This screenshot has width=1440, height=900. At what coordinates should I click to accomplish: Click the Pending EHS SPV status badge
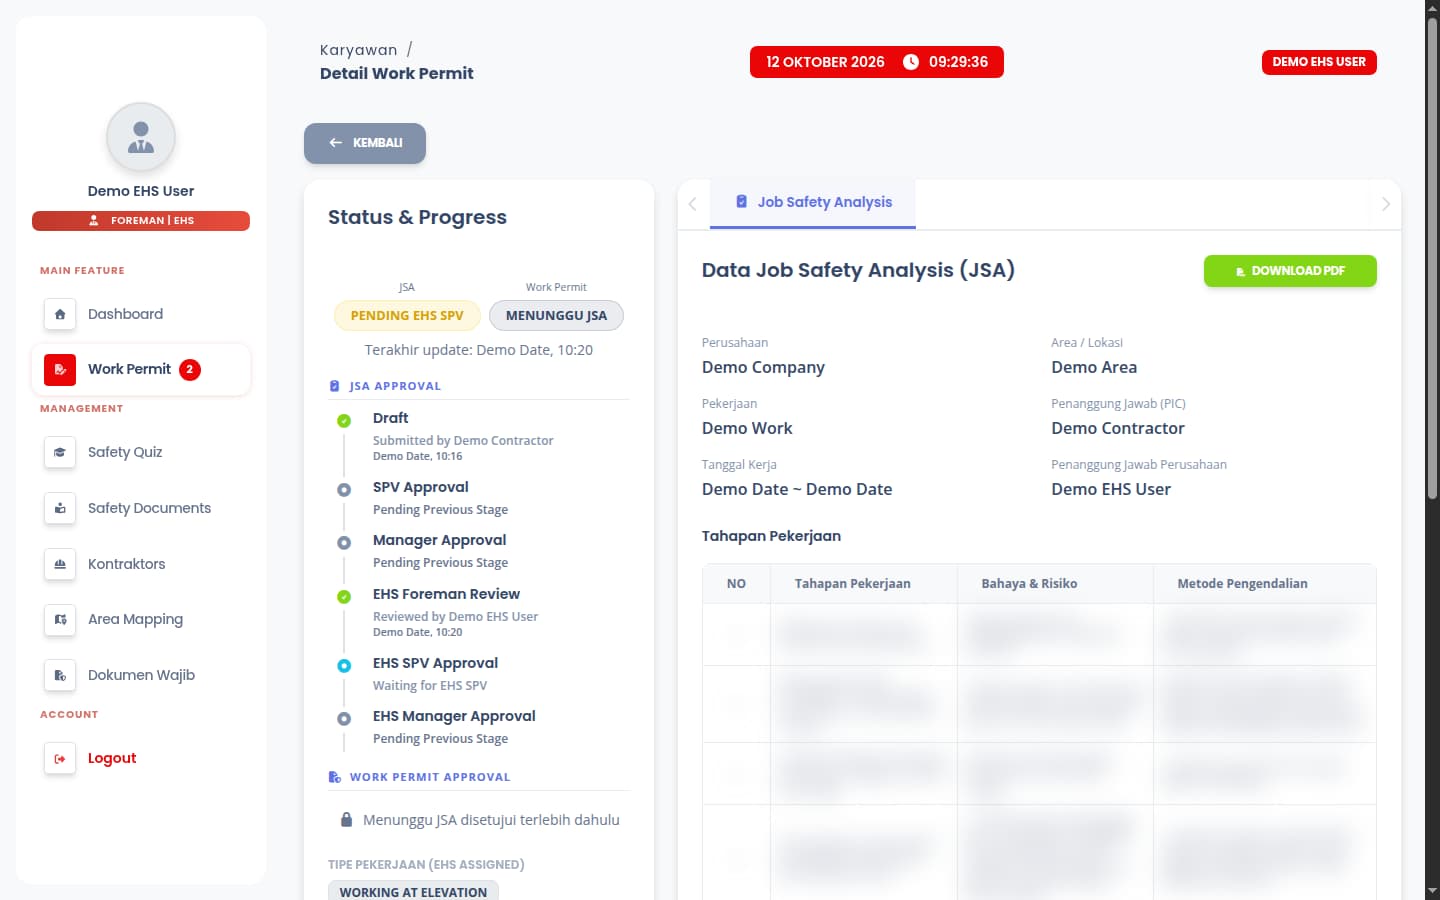pyautogui.click(x=407, y=315)
